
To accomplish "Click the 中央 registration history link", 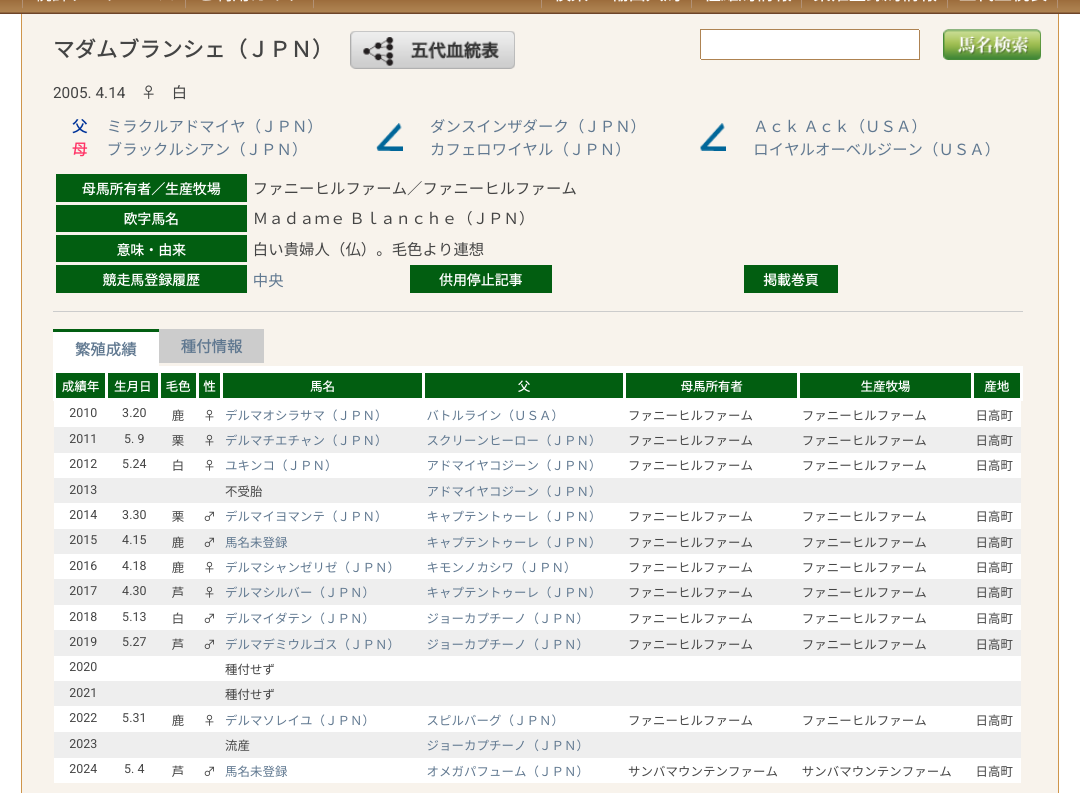I will pos(268,280).
